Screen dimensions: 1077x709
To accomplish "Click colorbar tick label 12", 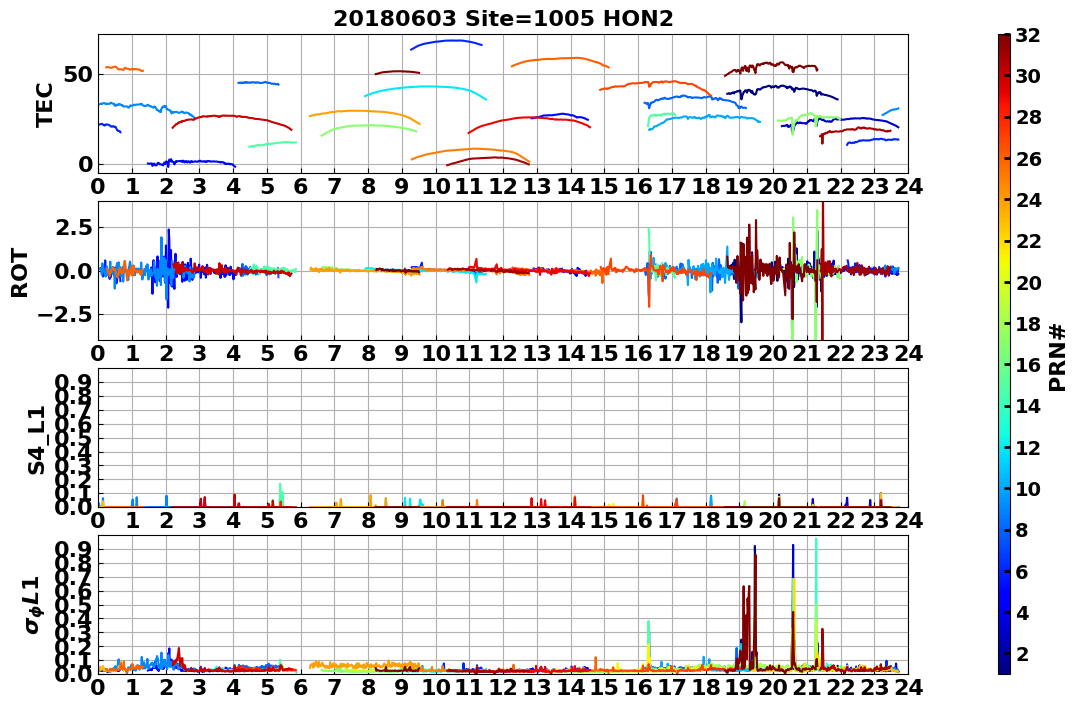I will tap(1028, 447).
